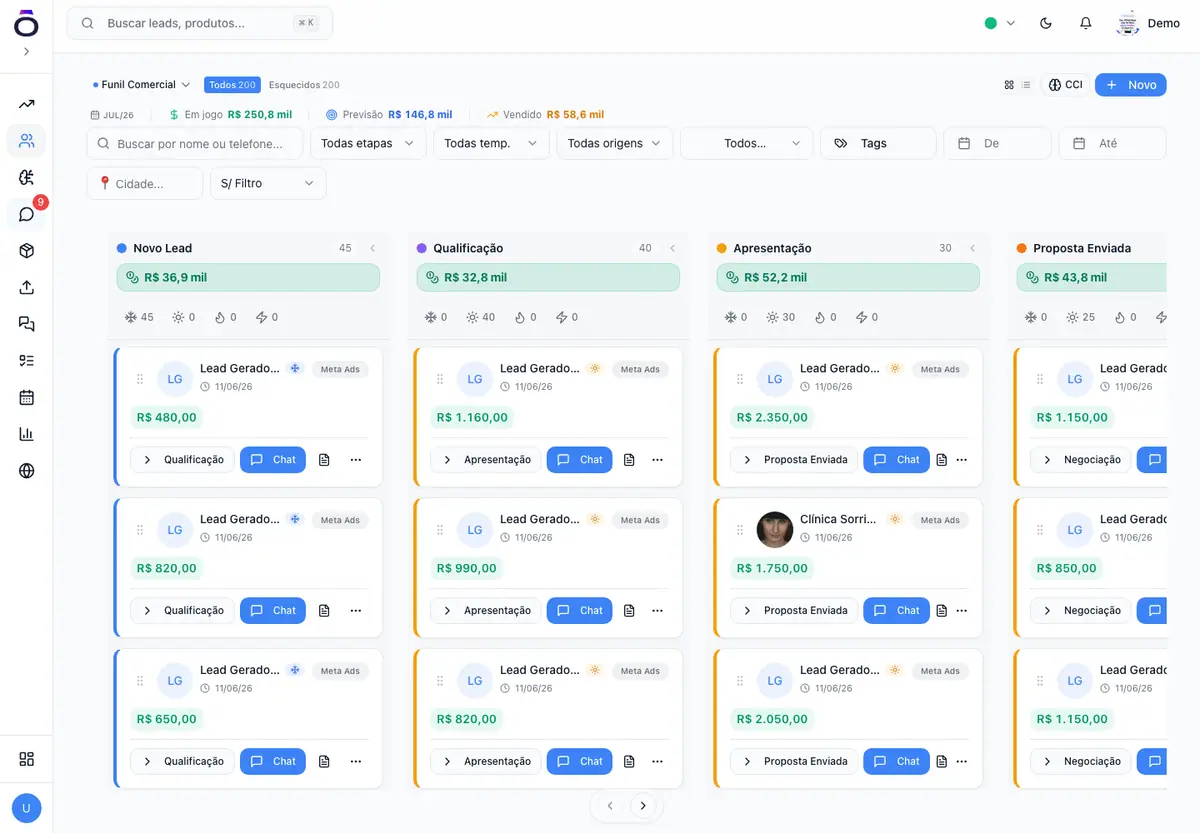Open the calendar icon in sidebar
Screen dimensions: 1200x833
point(26,397)
